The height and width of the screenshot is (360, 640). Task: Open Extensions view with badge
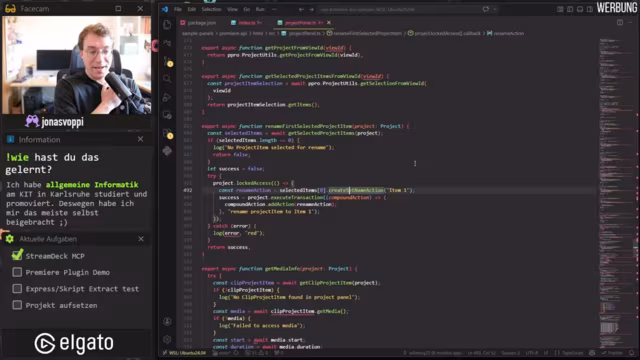168,133
